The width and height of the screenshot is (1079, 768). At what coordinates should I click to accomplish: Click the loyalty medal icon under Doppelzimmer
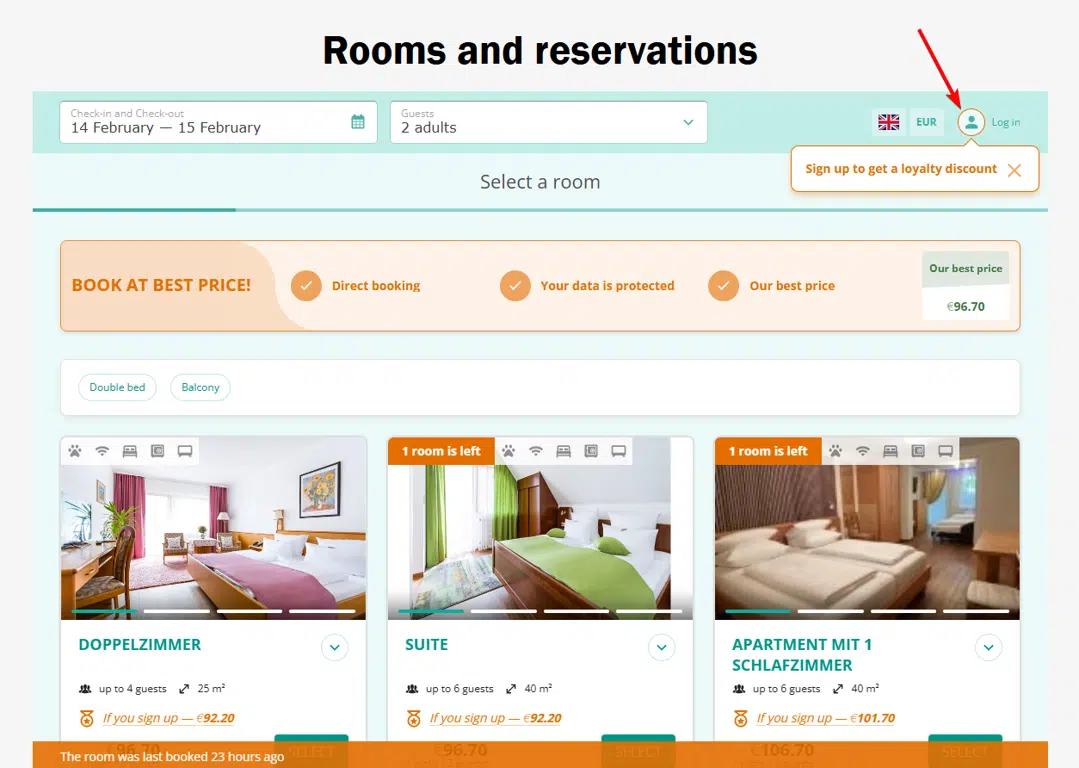tap(87, 718)
